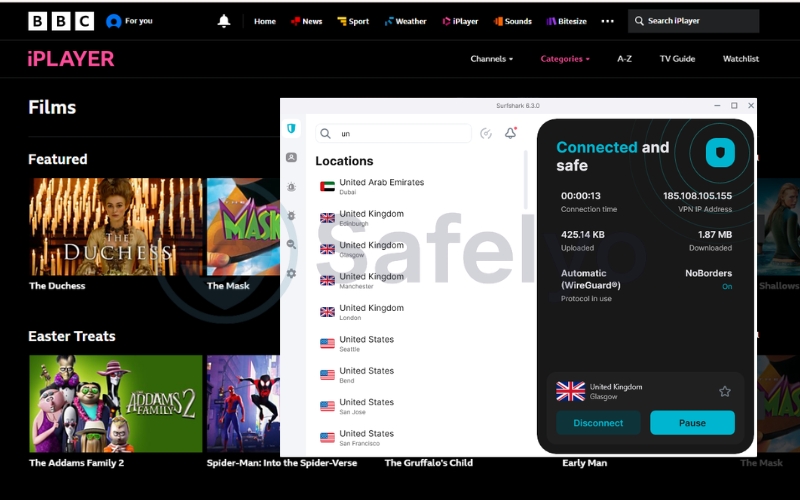
Task: Favorite the United Kingdom Glasgow star icon
Action: [724, 391]
